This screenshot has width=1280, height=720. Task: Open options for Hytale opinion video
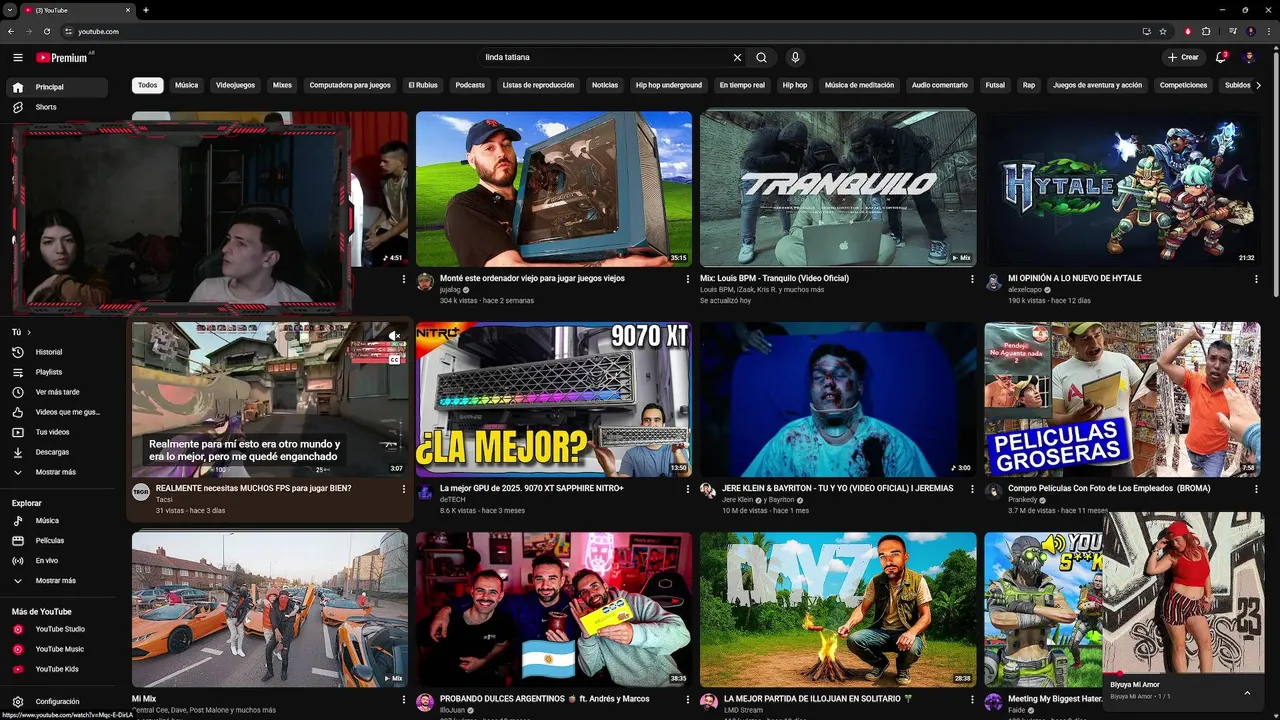(x=1257, y=279)
